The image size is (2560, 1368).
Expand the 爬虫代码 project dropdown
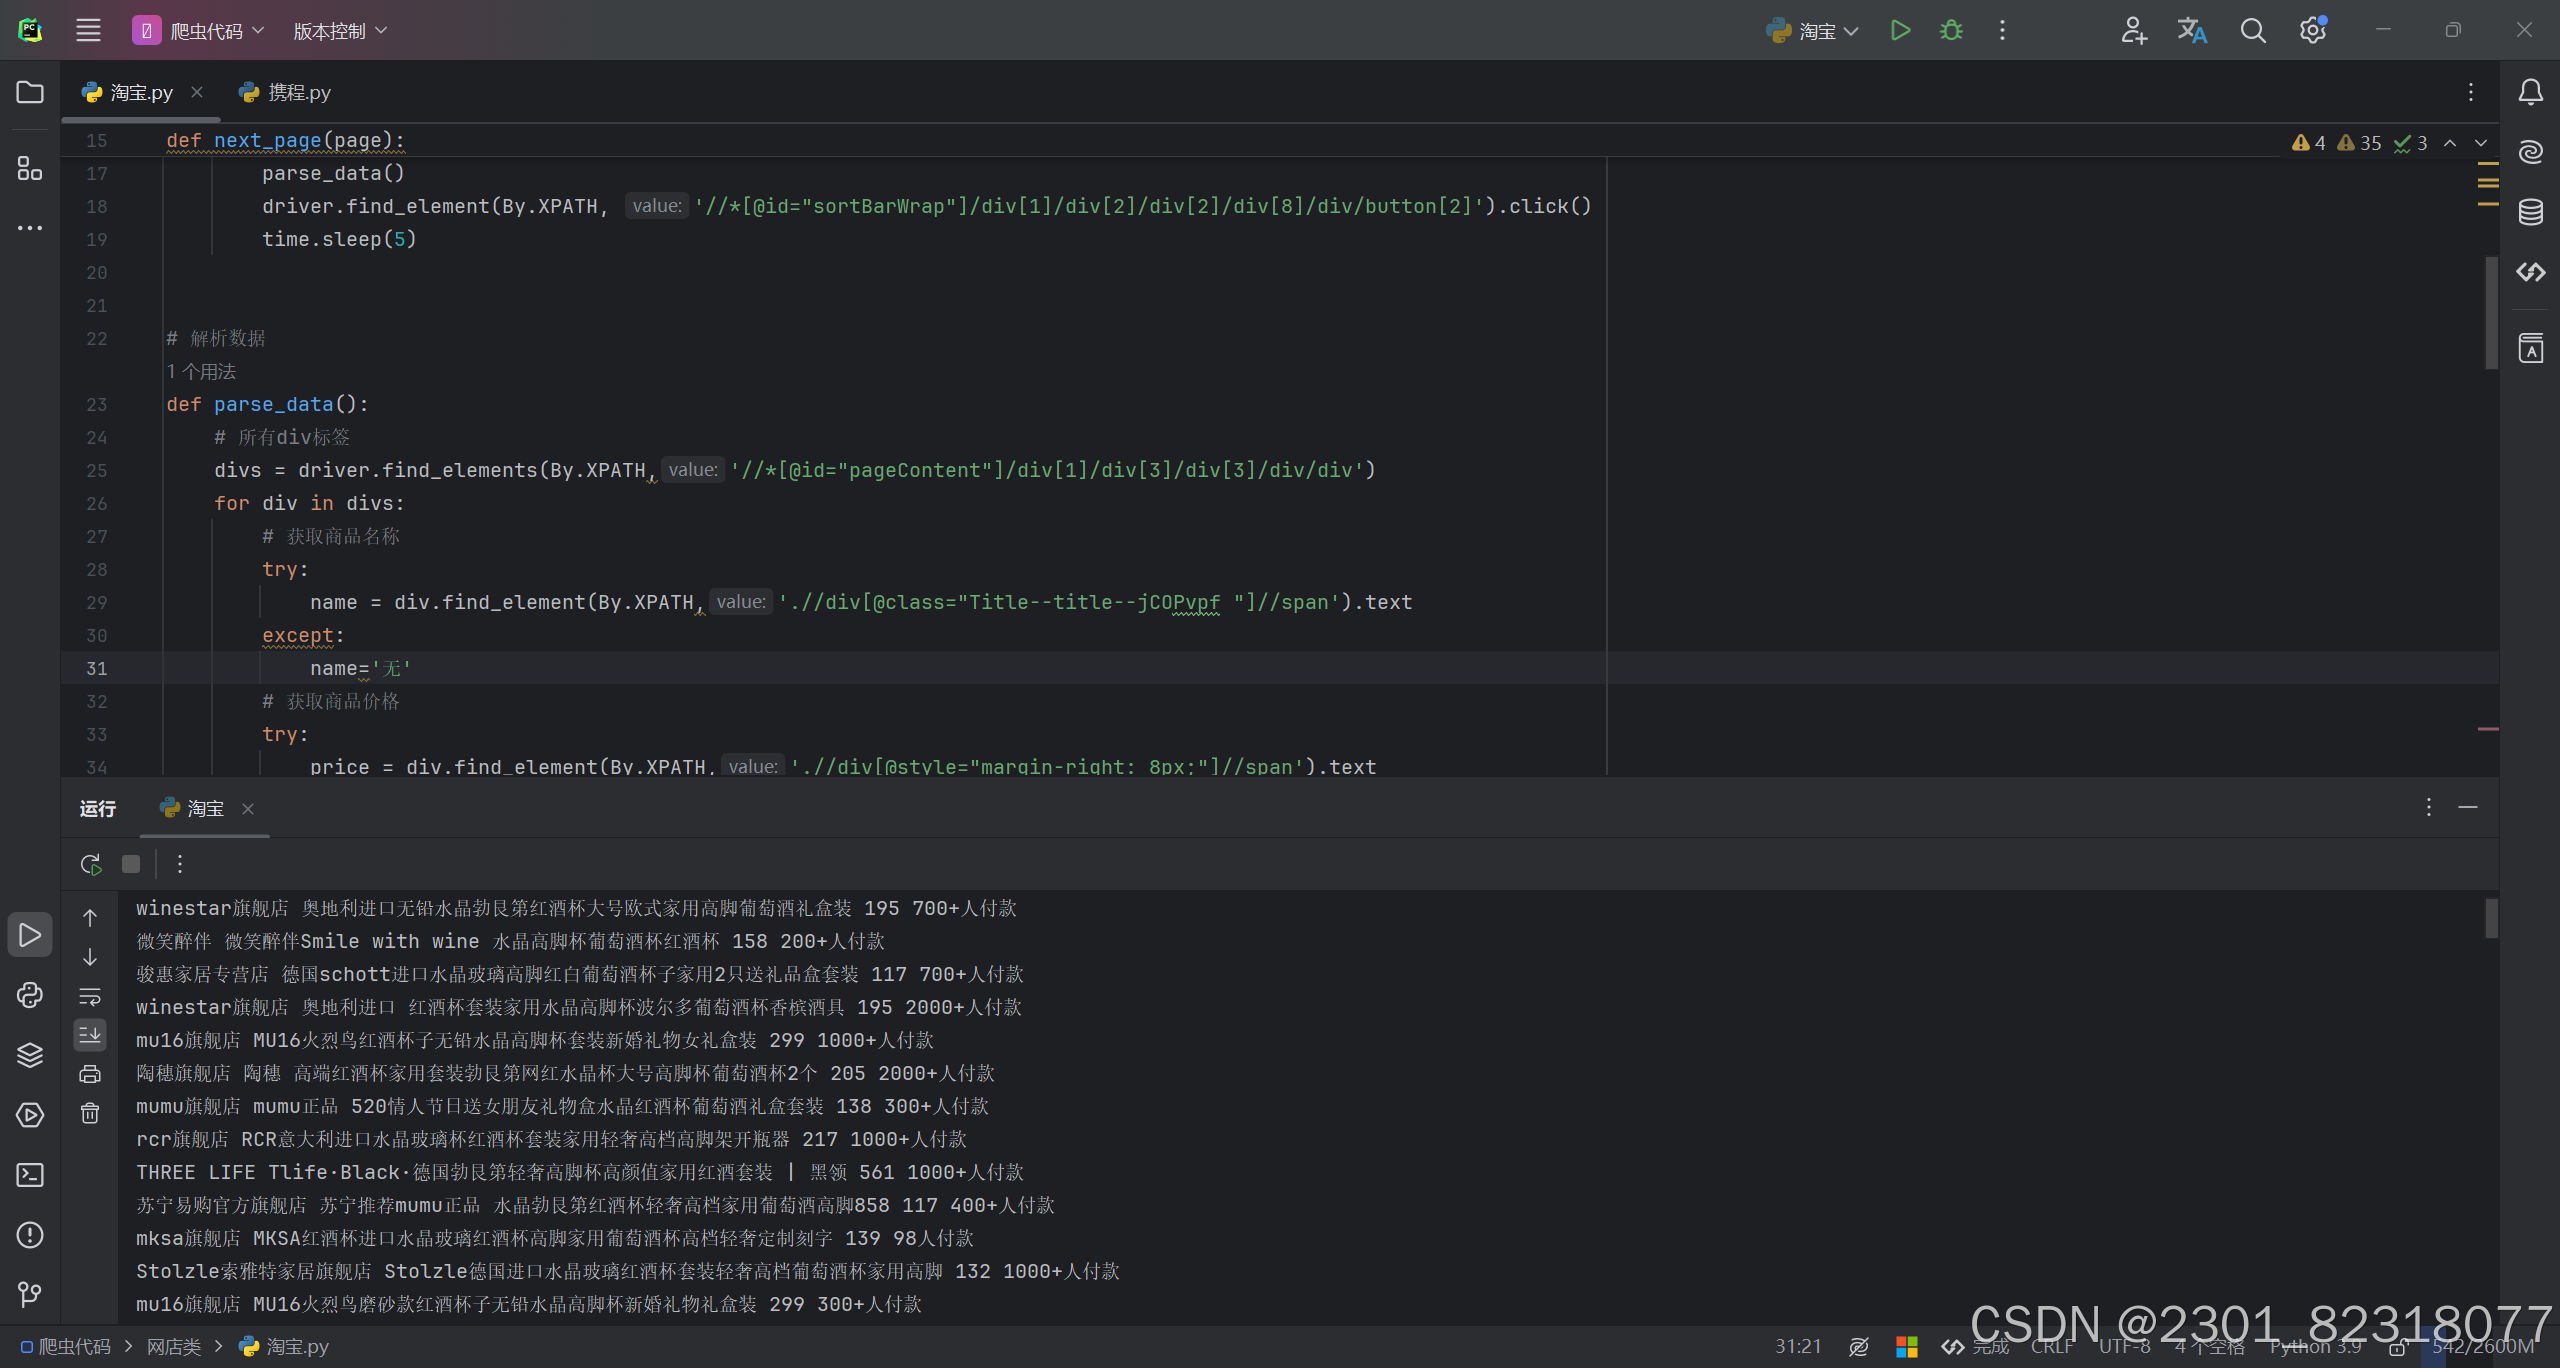(x=199, y=30)
